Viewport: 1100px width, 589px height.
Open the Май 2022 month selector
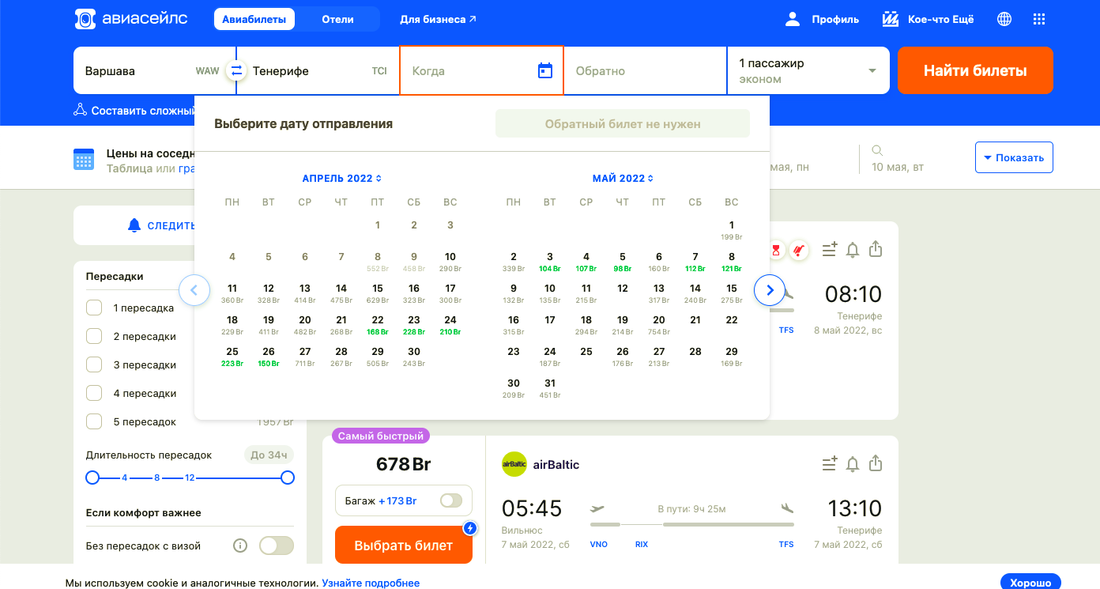coord(623,178)
